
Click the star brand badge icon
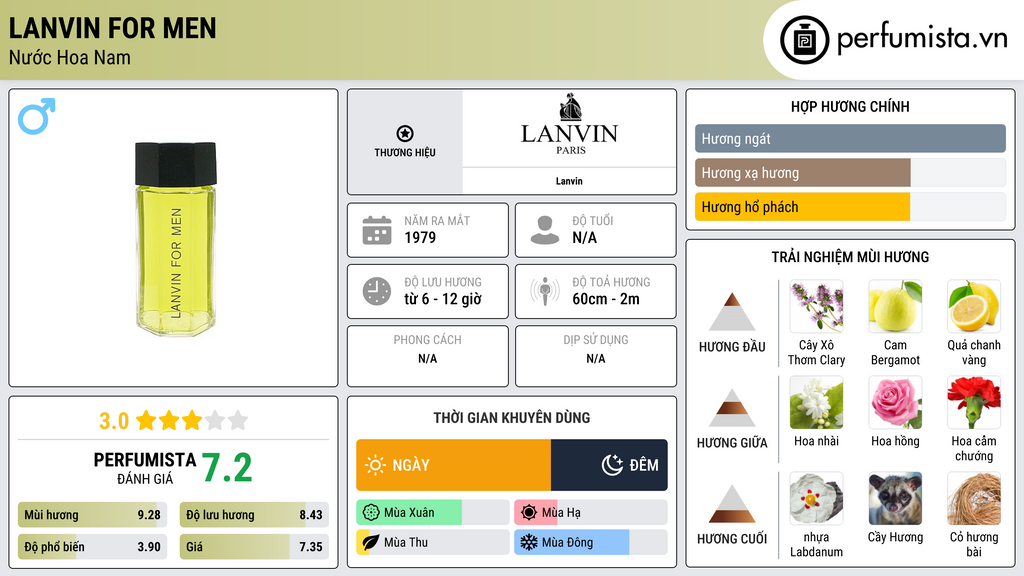point(404,134)
